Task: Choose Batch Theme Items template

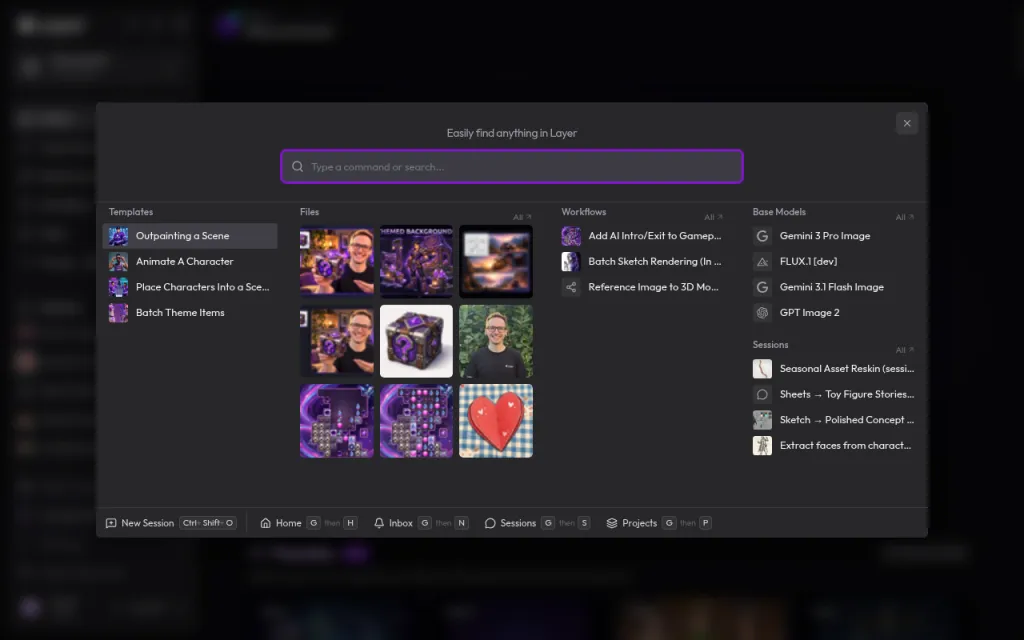Action: tap(190, 313)
